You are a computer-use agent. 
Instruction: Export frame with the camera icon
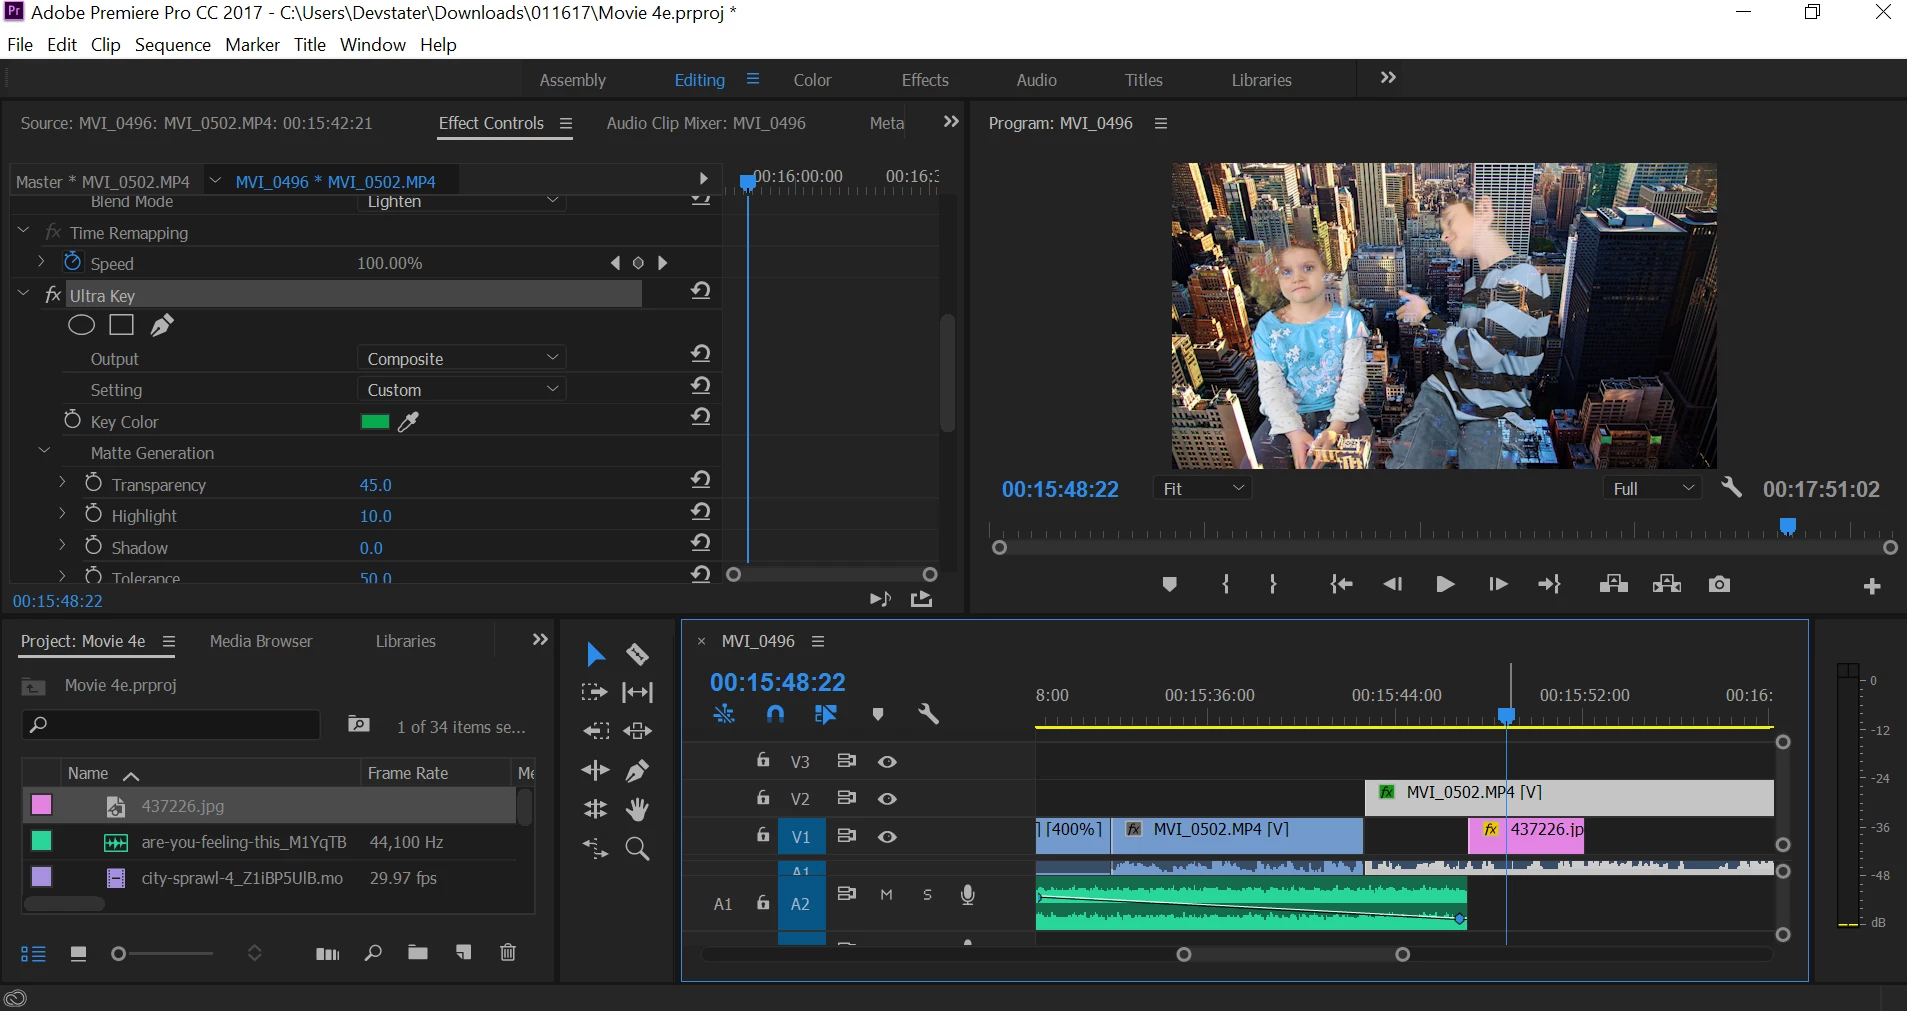coord(1719,584)
